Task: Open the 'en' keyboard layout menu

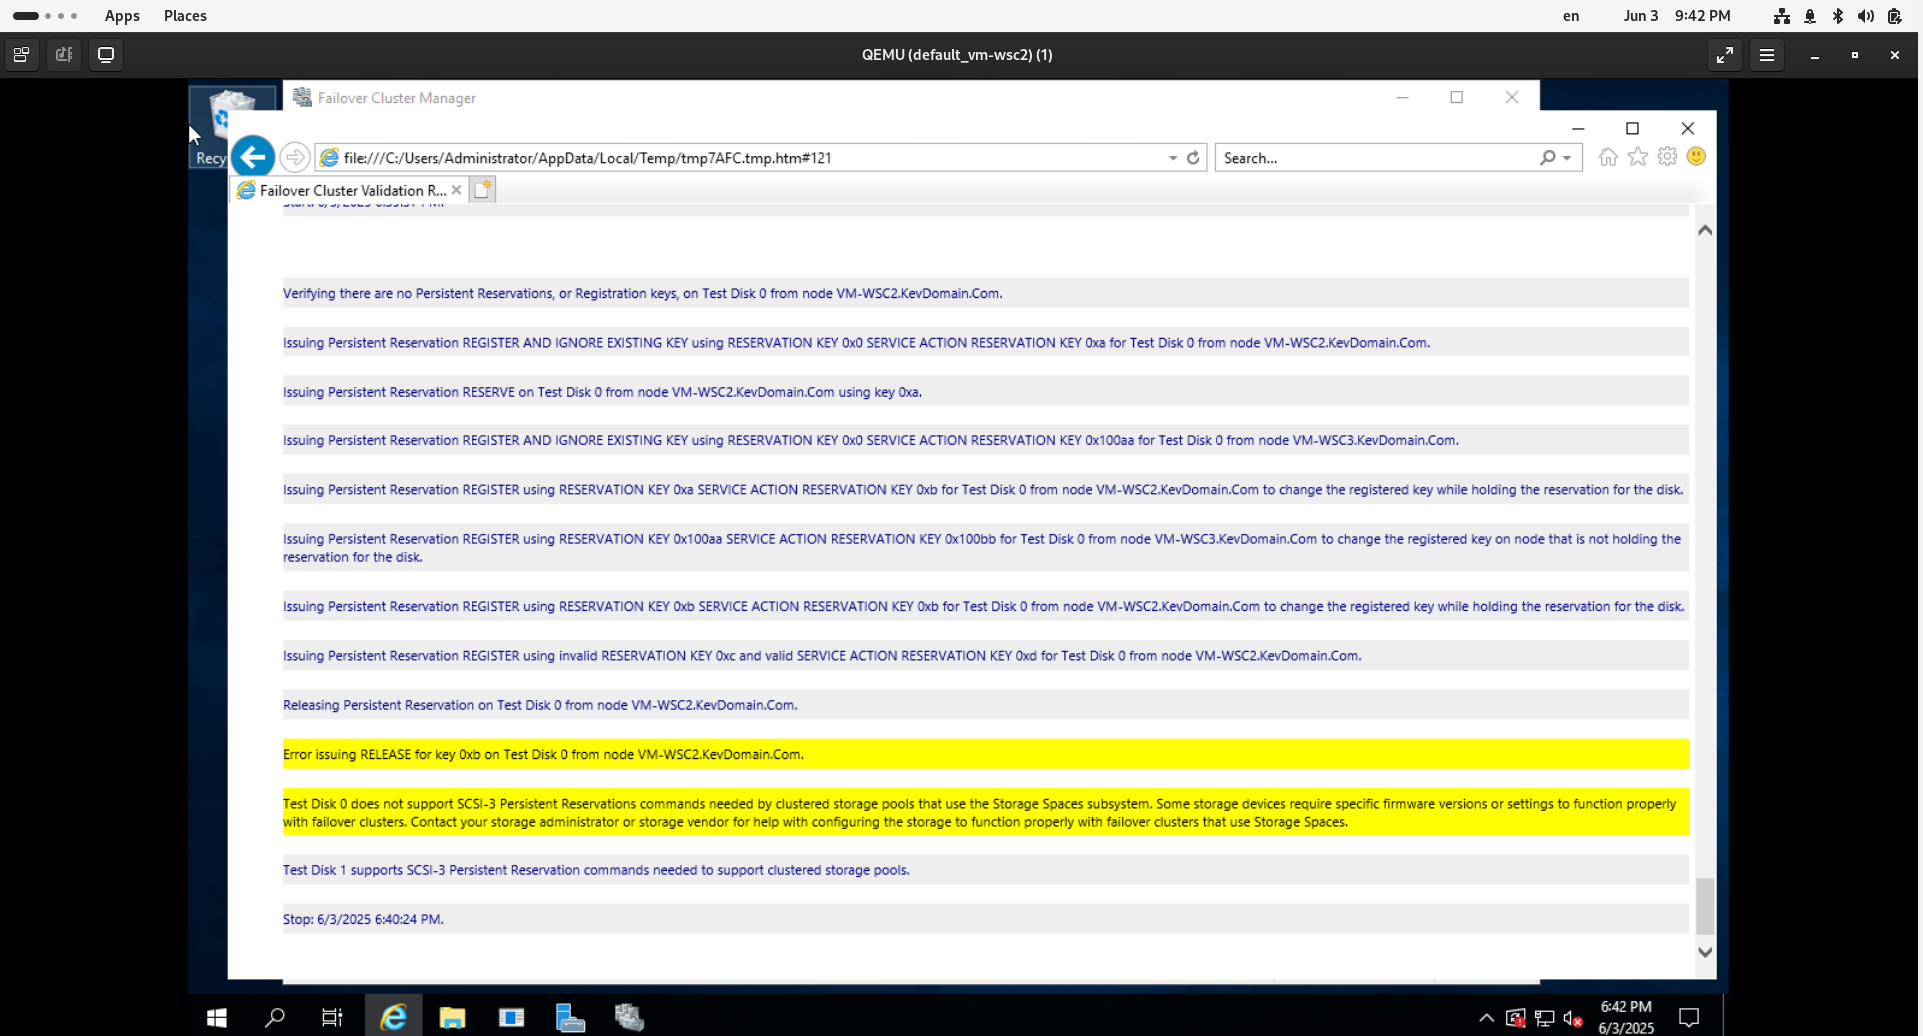Action: click(1571, 16)
